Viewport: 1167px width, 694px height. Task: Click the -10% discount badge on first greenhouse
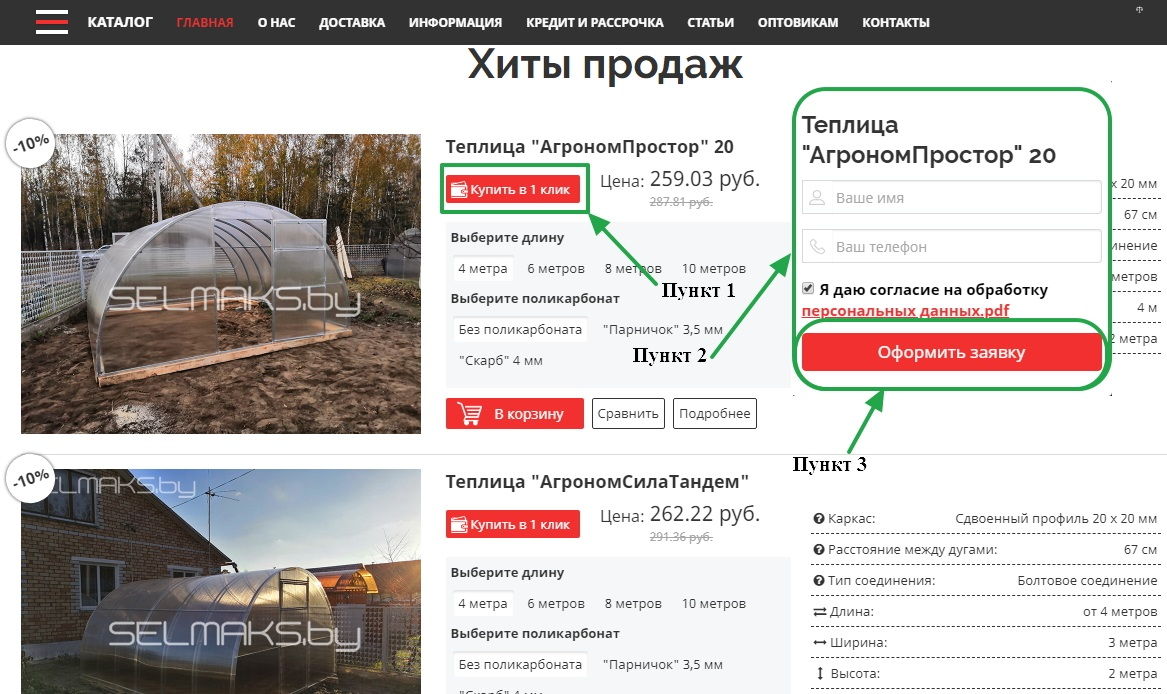point(31,143)
